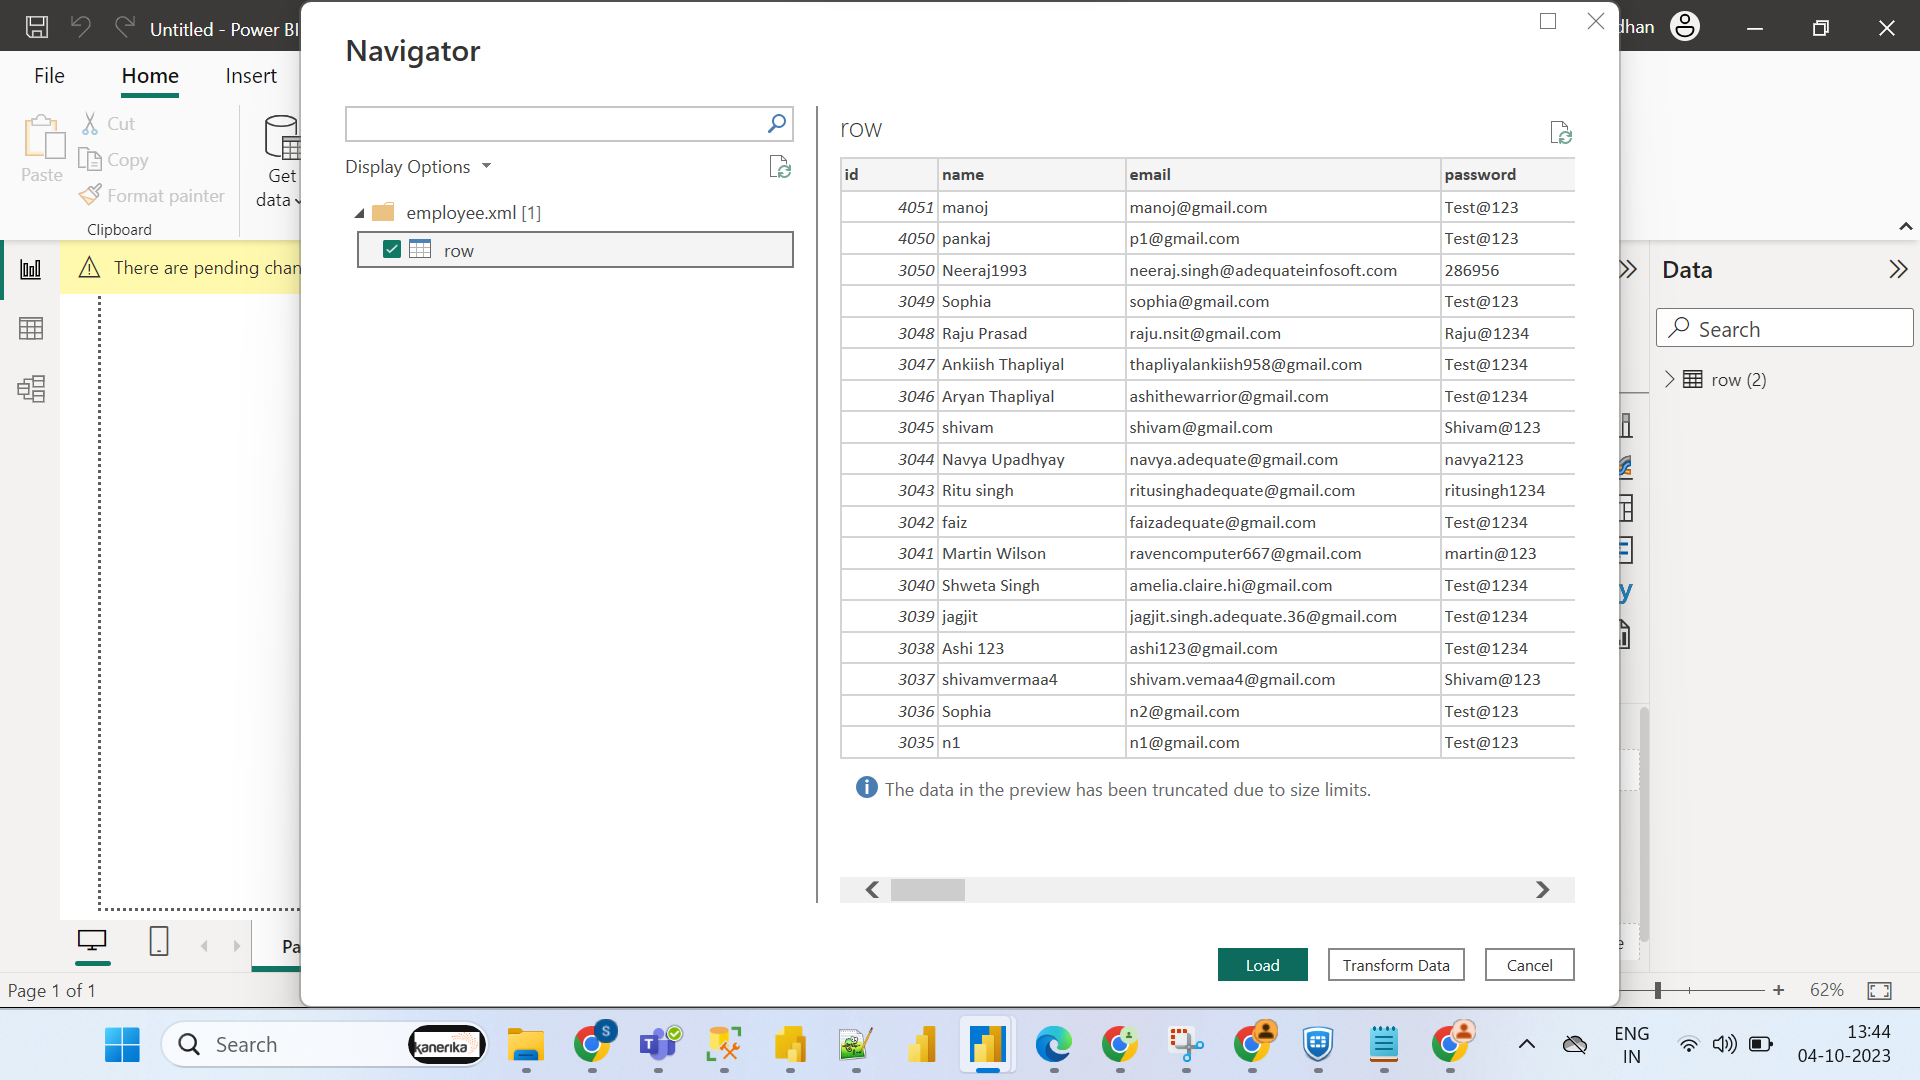
Task: Switch to the Insert ribbon tab
Action: pos(251,76)
